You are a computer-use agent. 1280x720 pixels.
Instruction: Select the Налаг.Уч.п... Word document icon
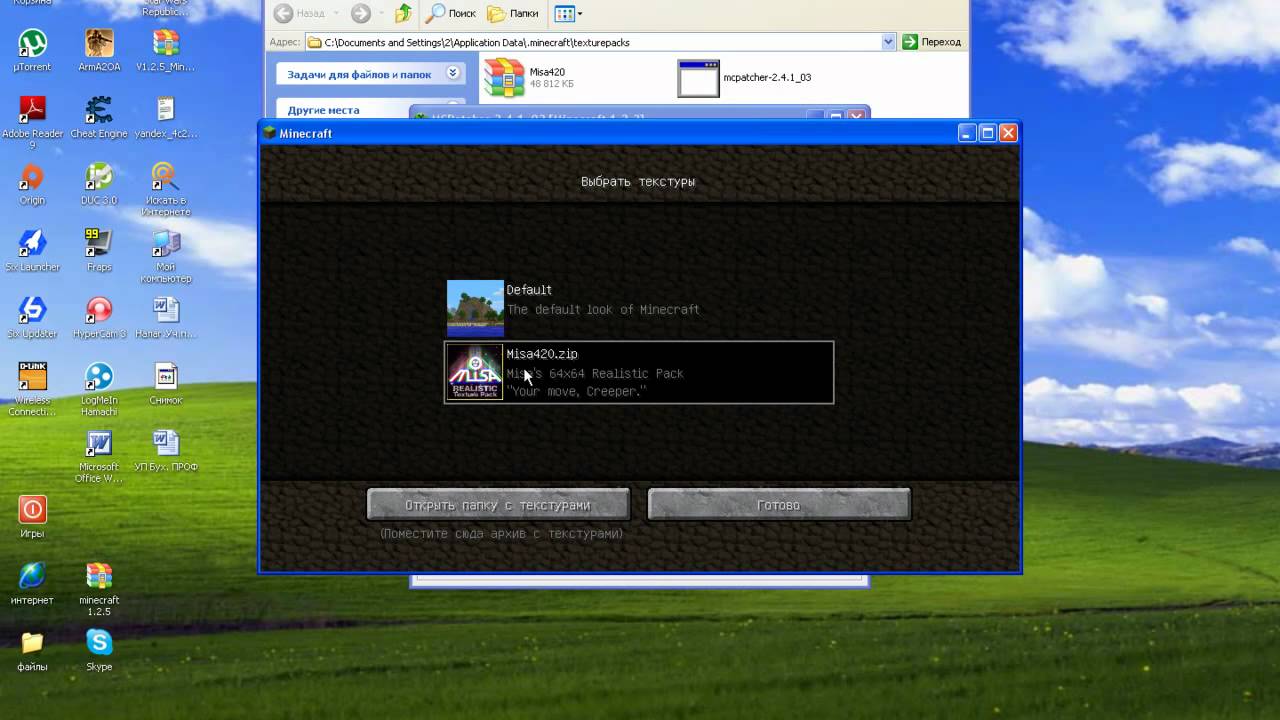[x=166, y=318]
